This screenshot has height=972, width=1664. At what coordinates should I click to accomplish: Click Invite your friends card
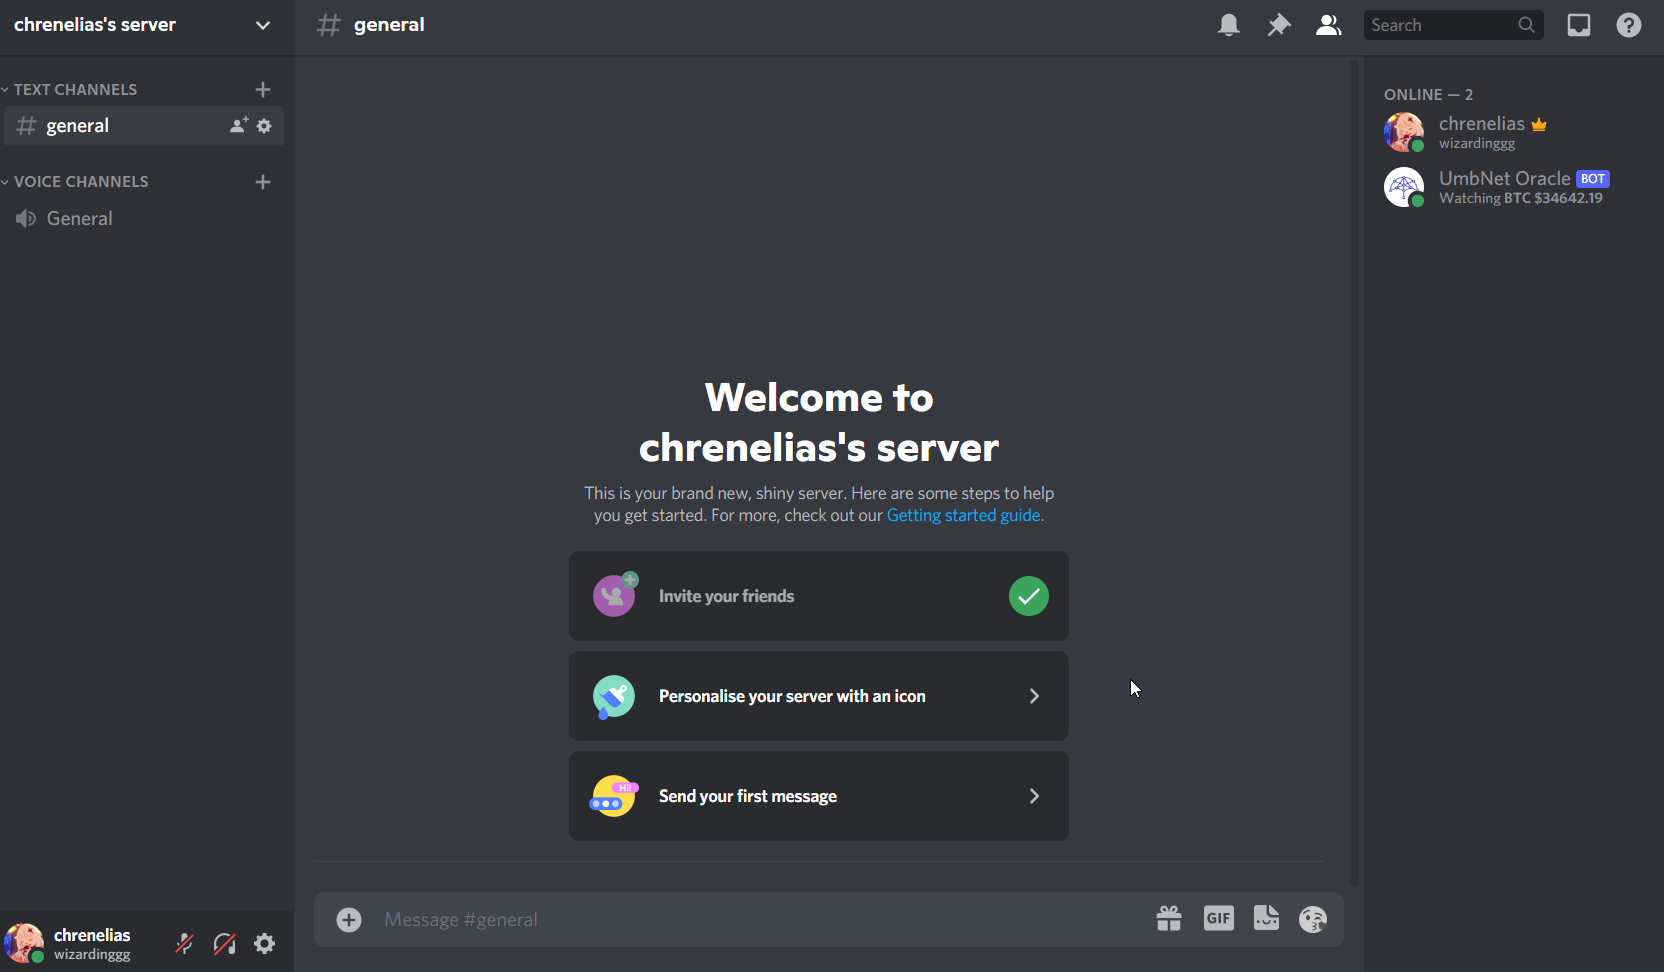point(819,596)
